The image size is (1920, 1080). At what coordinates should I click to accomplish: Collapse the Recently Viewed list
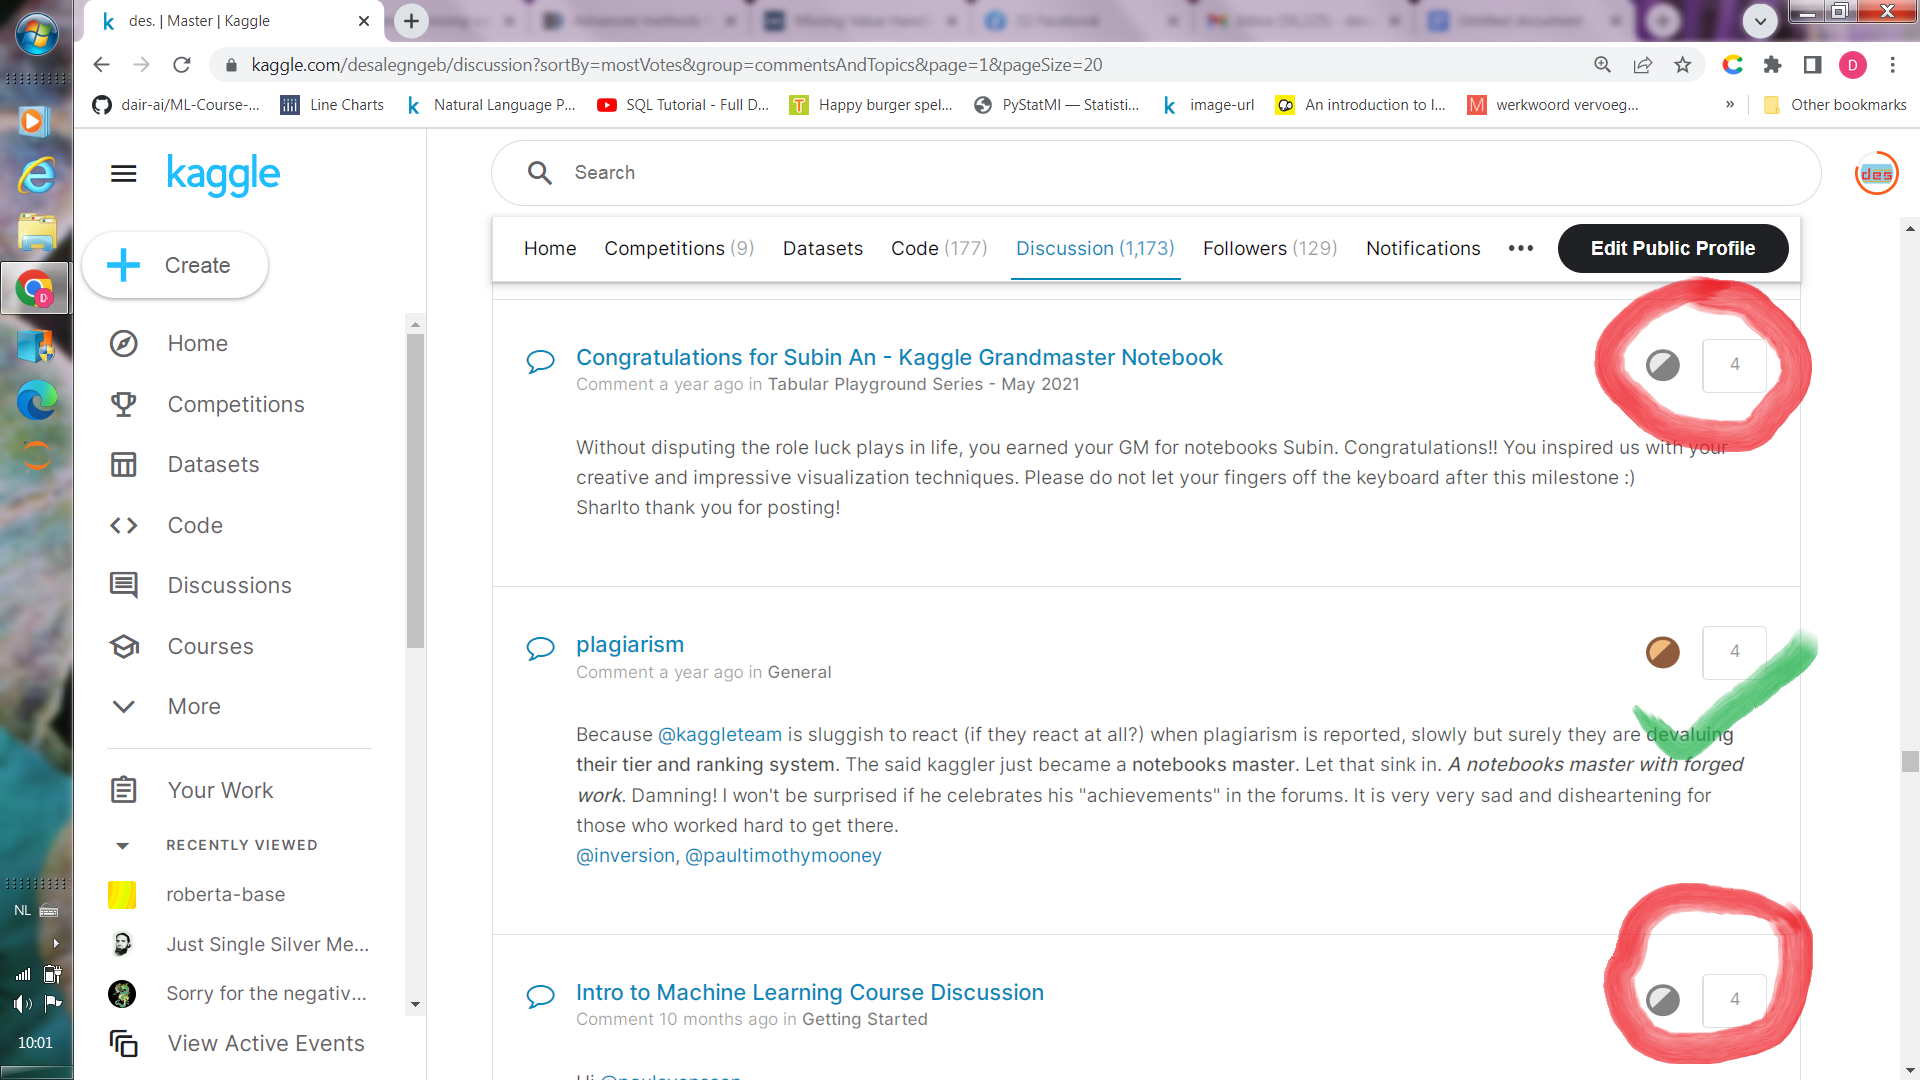point(123,846)
